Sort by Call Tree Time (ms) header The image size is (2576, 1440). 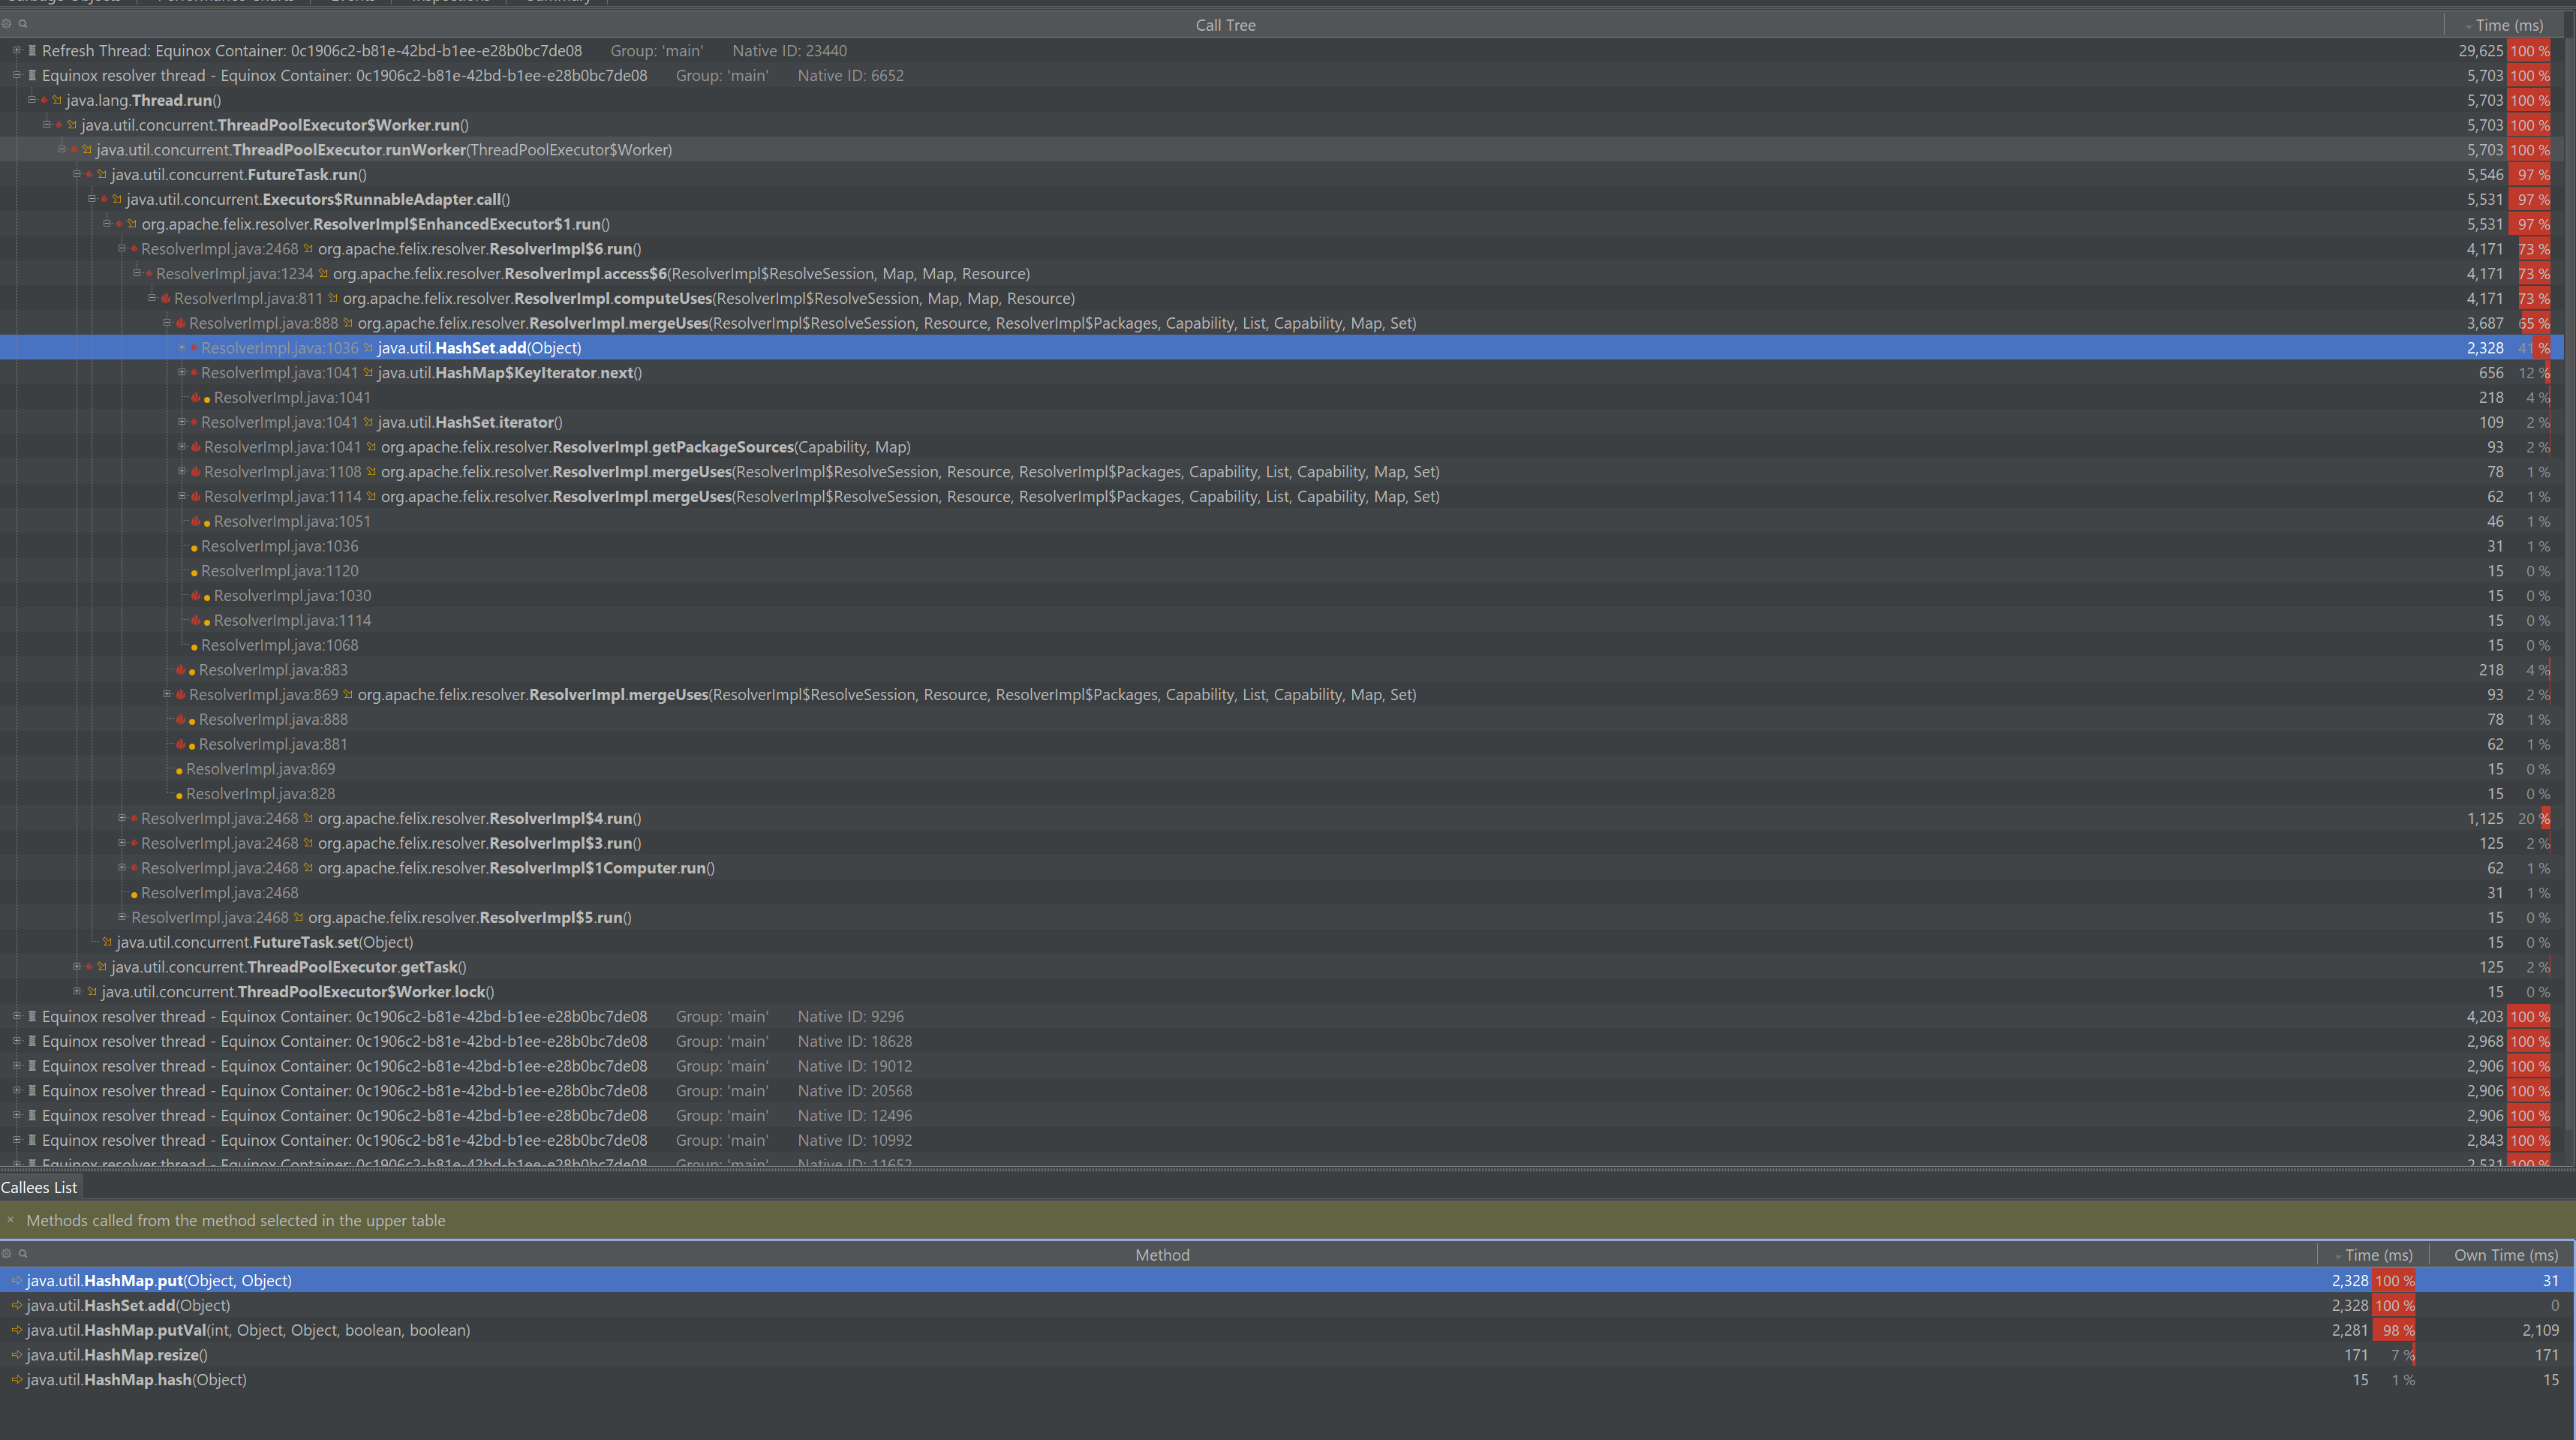click(x=2508, y=25)
